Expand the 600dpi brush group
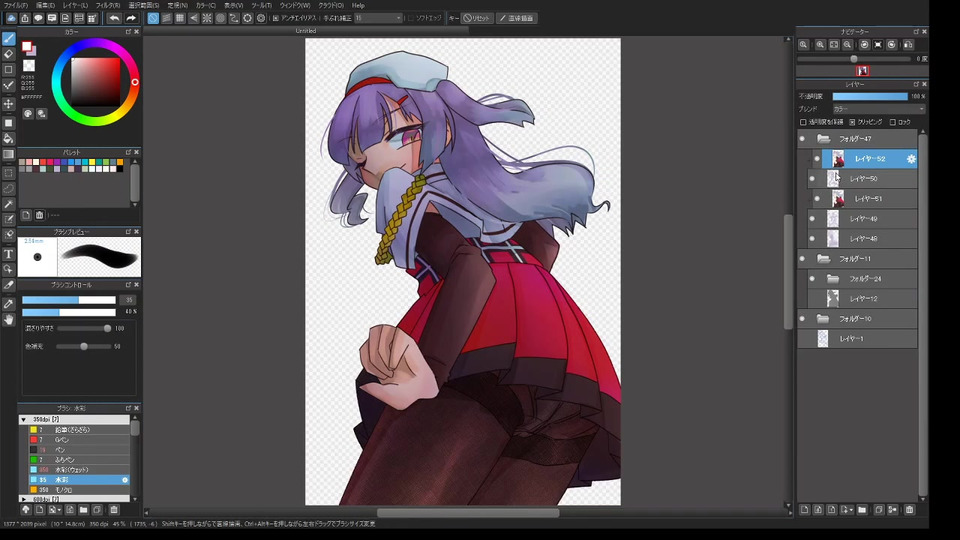960x540 pixels. tap(23, 499)
